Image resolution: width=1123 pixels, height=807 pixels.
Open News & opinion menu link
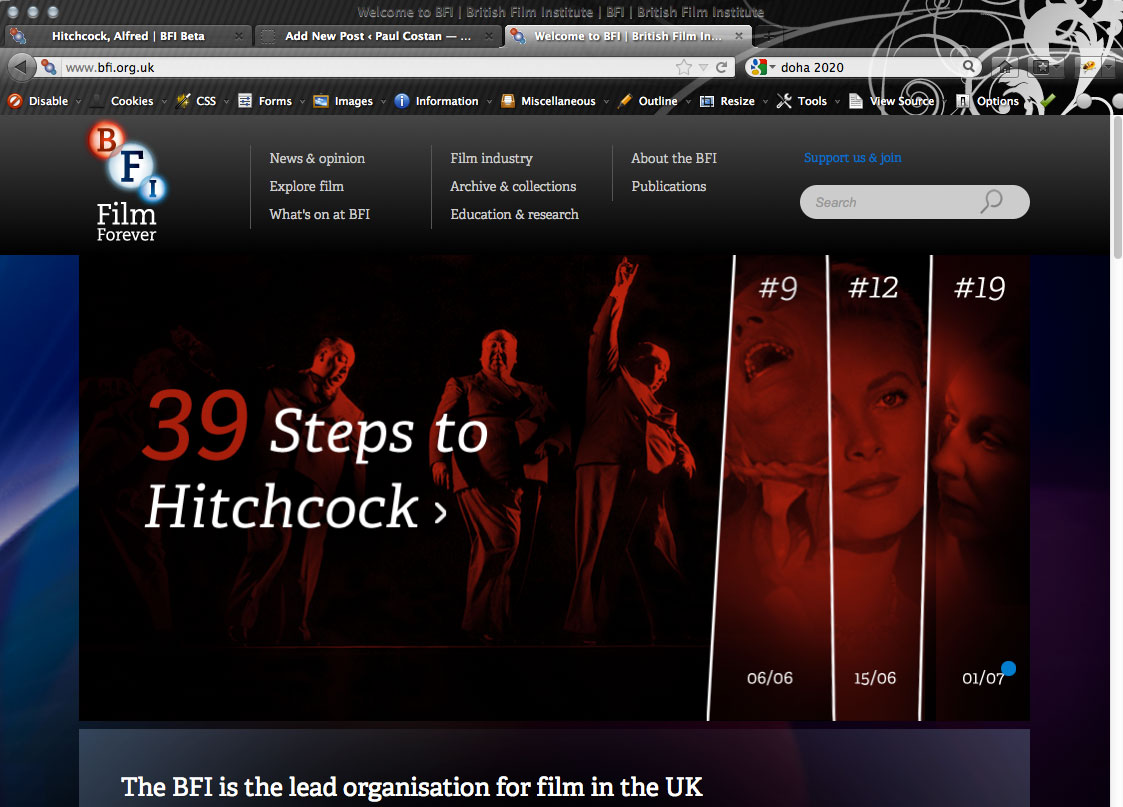coord(317,158)
